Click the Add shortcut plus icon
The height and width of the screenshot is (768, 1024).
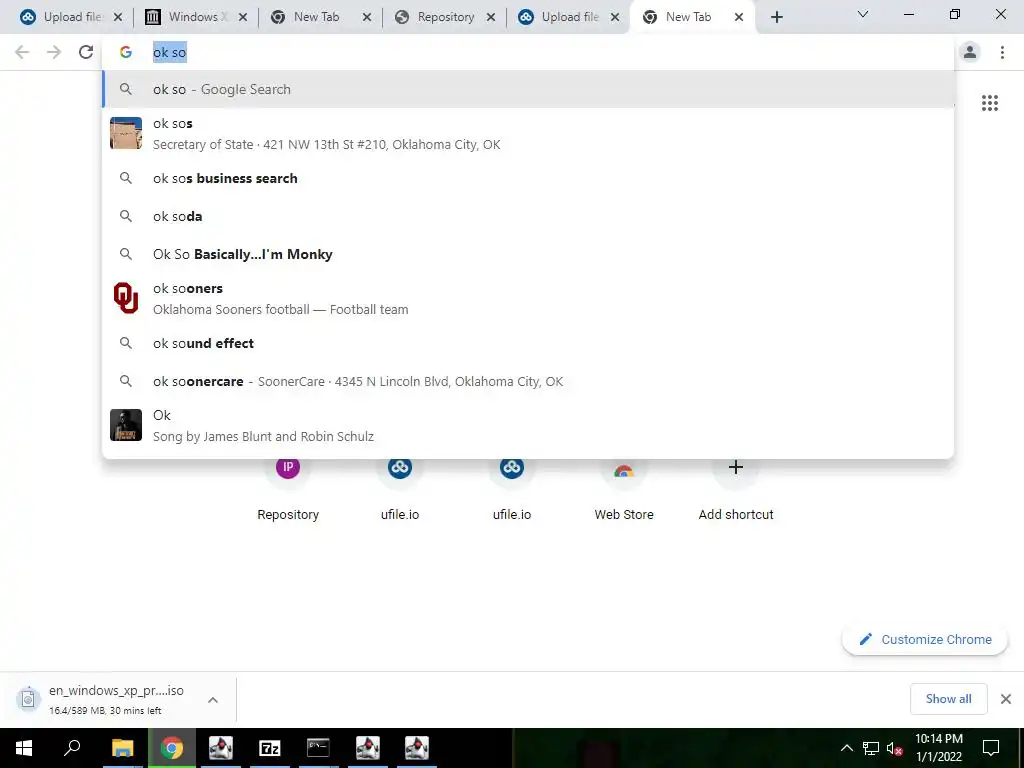coord(736,467)
